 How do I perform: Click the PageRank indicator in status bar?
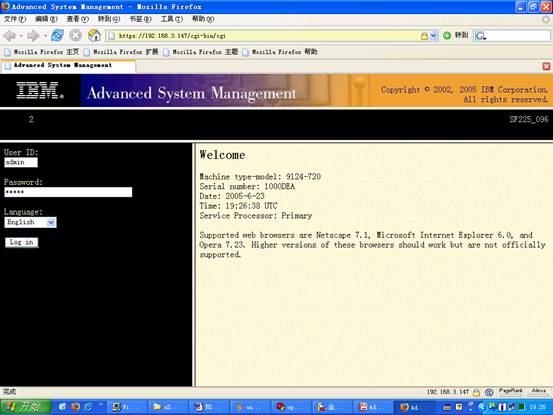pos(510,392)
